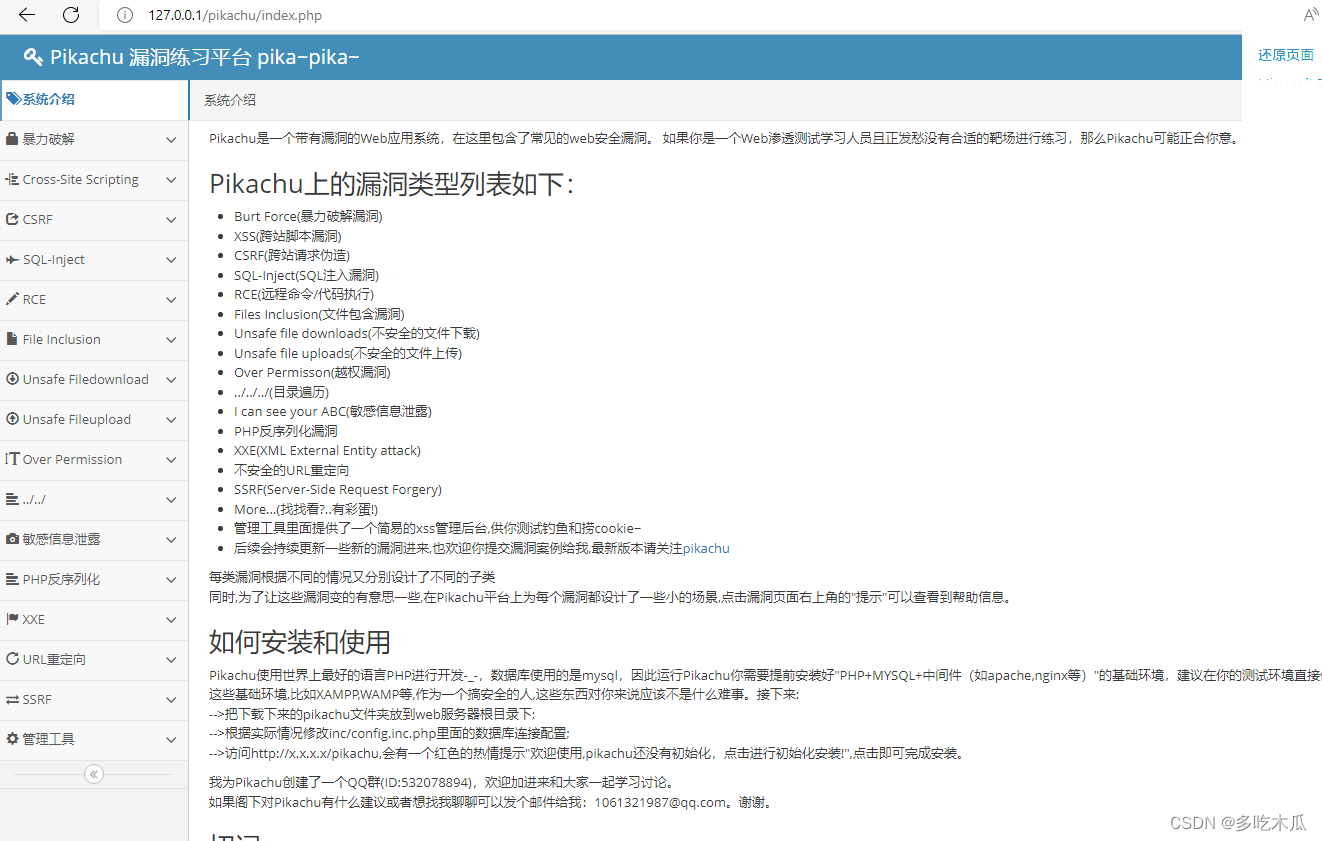Expand the Cross-Site Scripting section

coord(170,180)
